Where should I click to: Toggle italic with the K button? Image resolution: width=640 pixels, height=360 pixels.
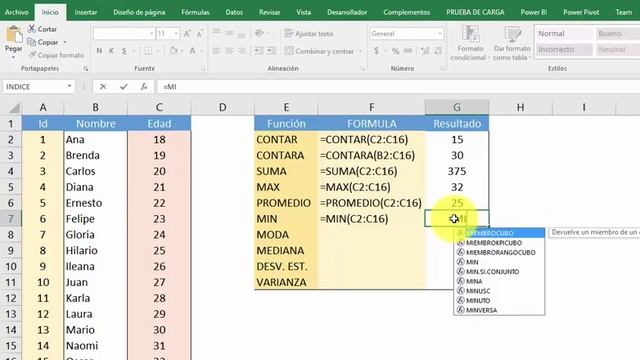(111, 51)
